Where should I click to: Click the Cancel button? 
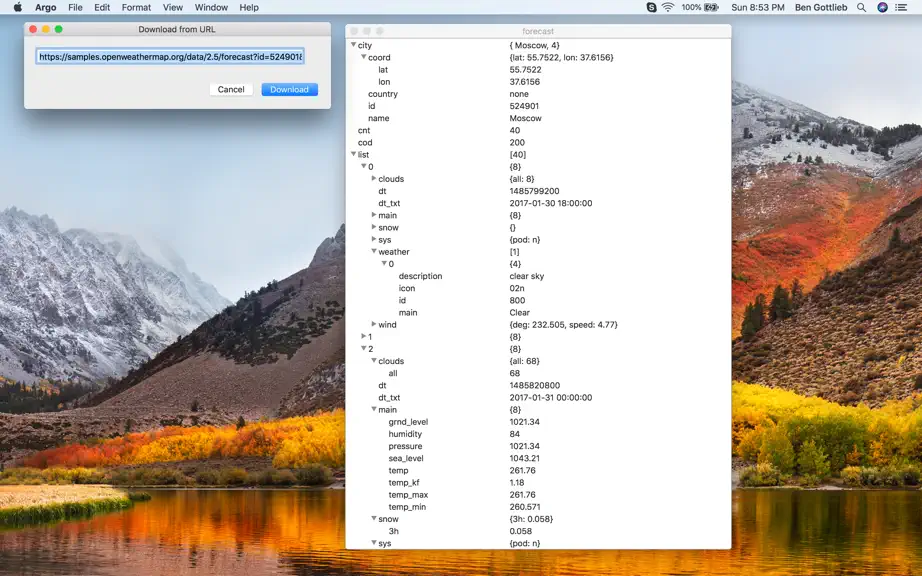point(230,89)
